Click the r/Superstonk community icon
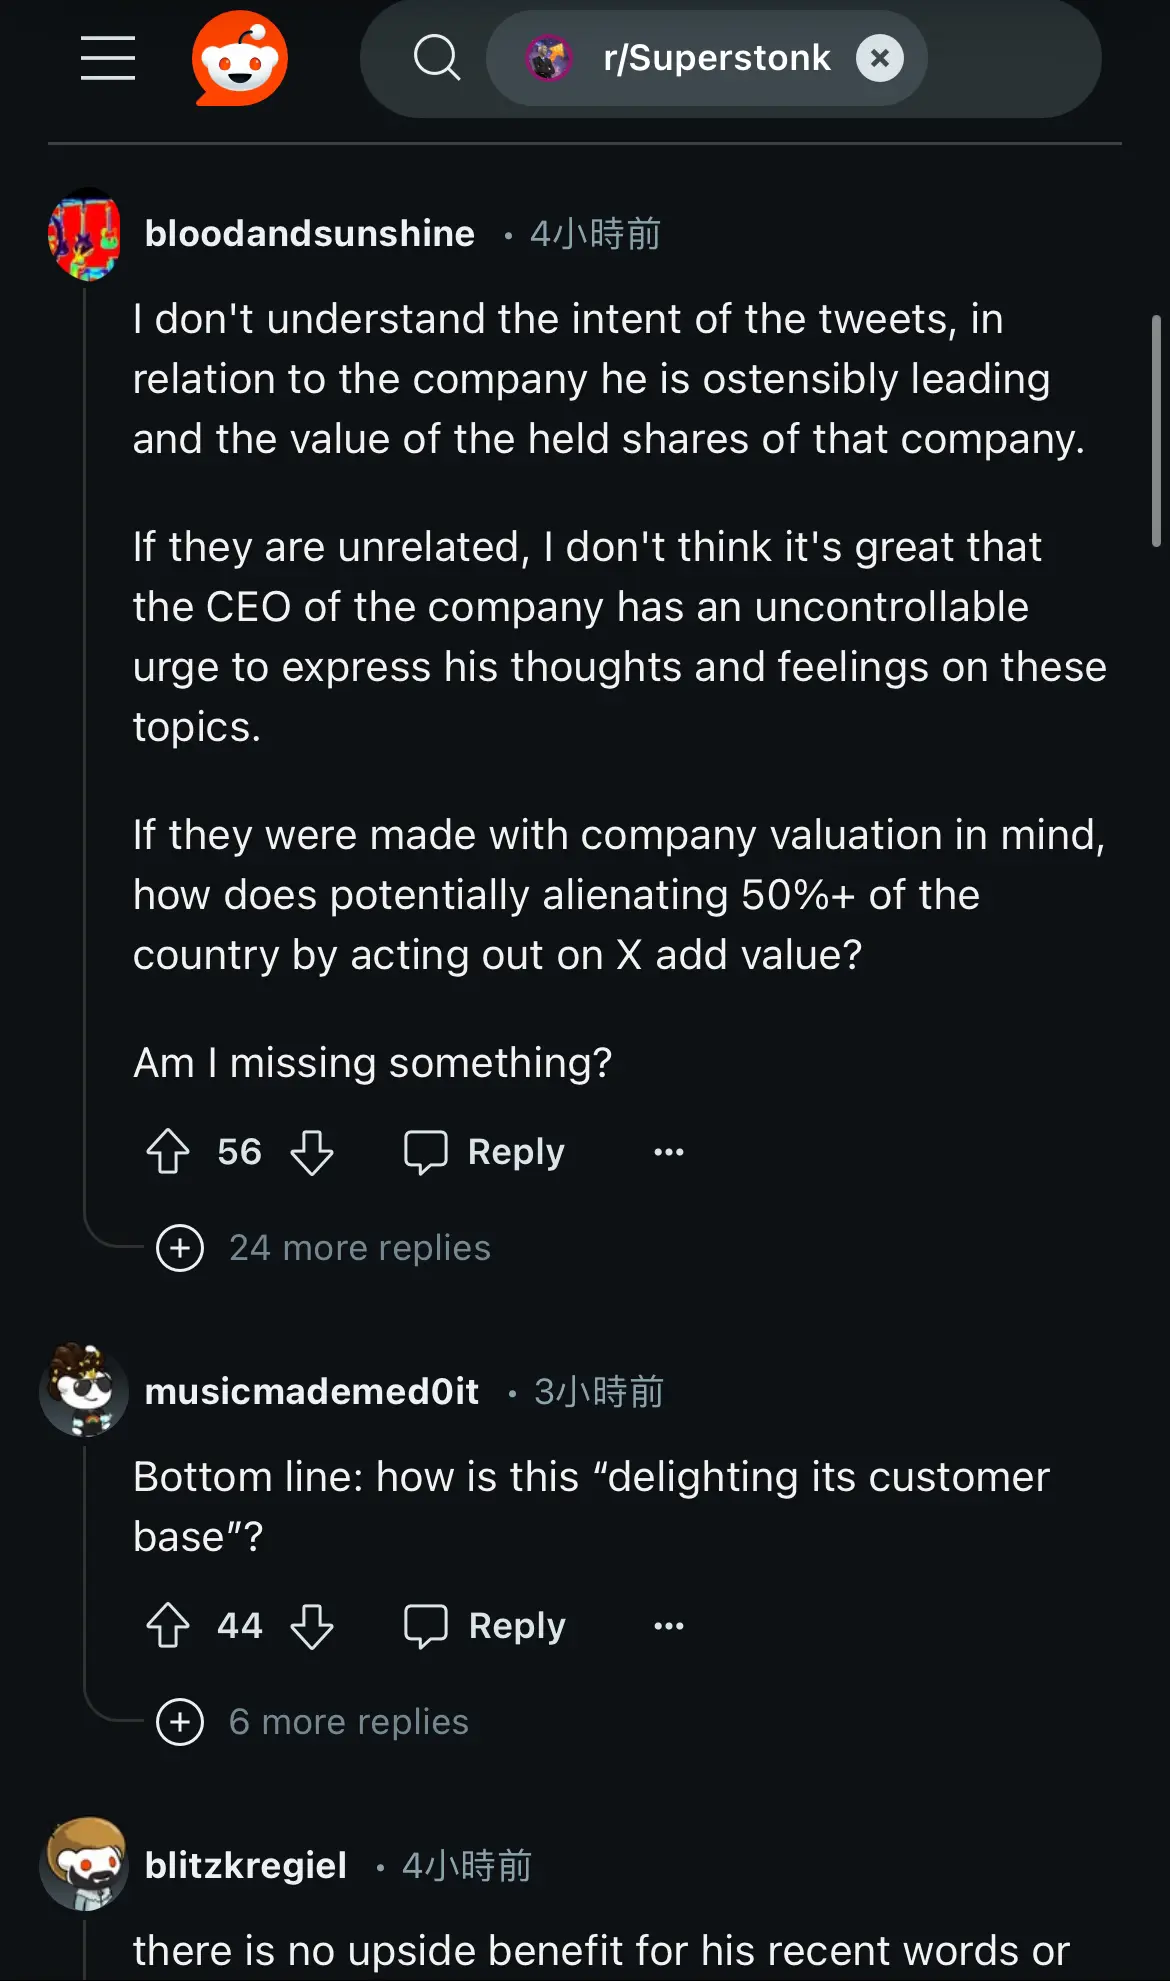The image size is (1170, 1981). pos(549,58)
